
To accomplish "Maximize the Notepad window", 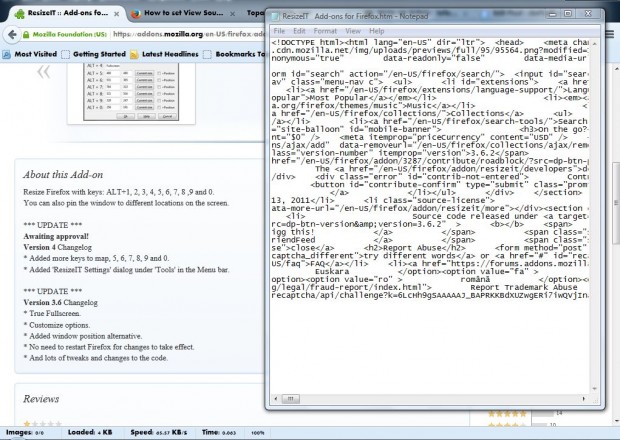I will 568,14.
